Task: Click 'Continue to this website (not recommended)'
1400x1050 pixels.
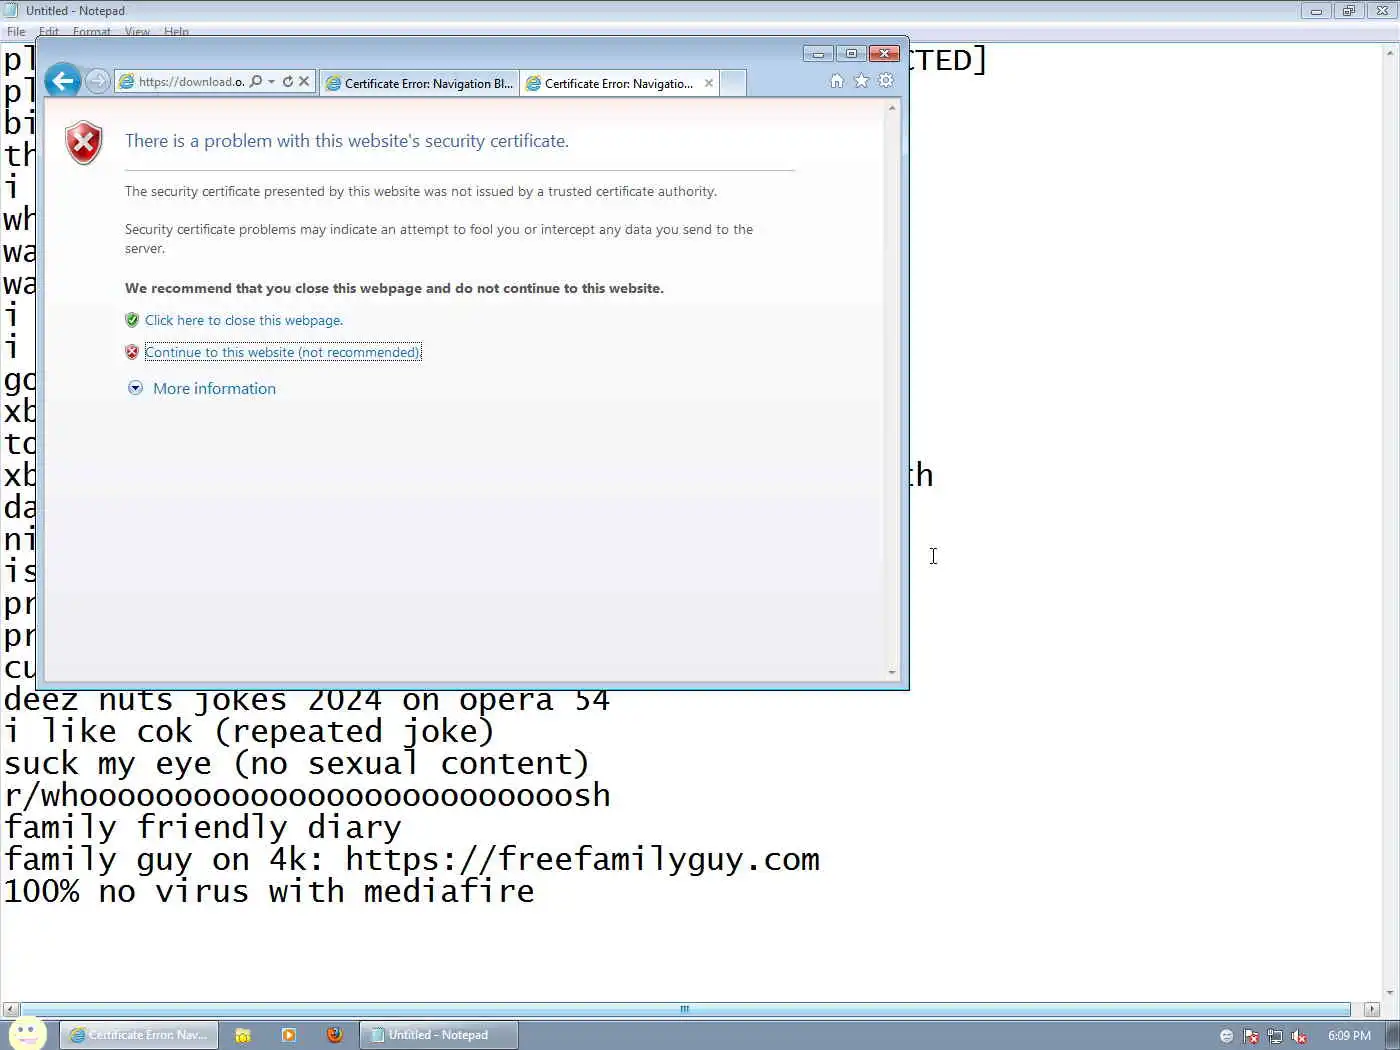Action: [x=283, y=352]
